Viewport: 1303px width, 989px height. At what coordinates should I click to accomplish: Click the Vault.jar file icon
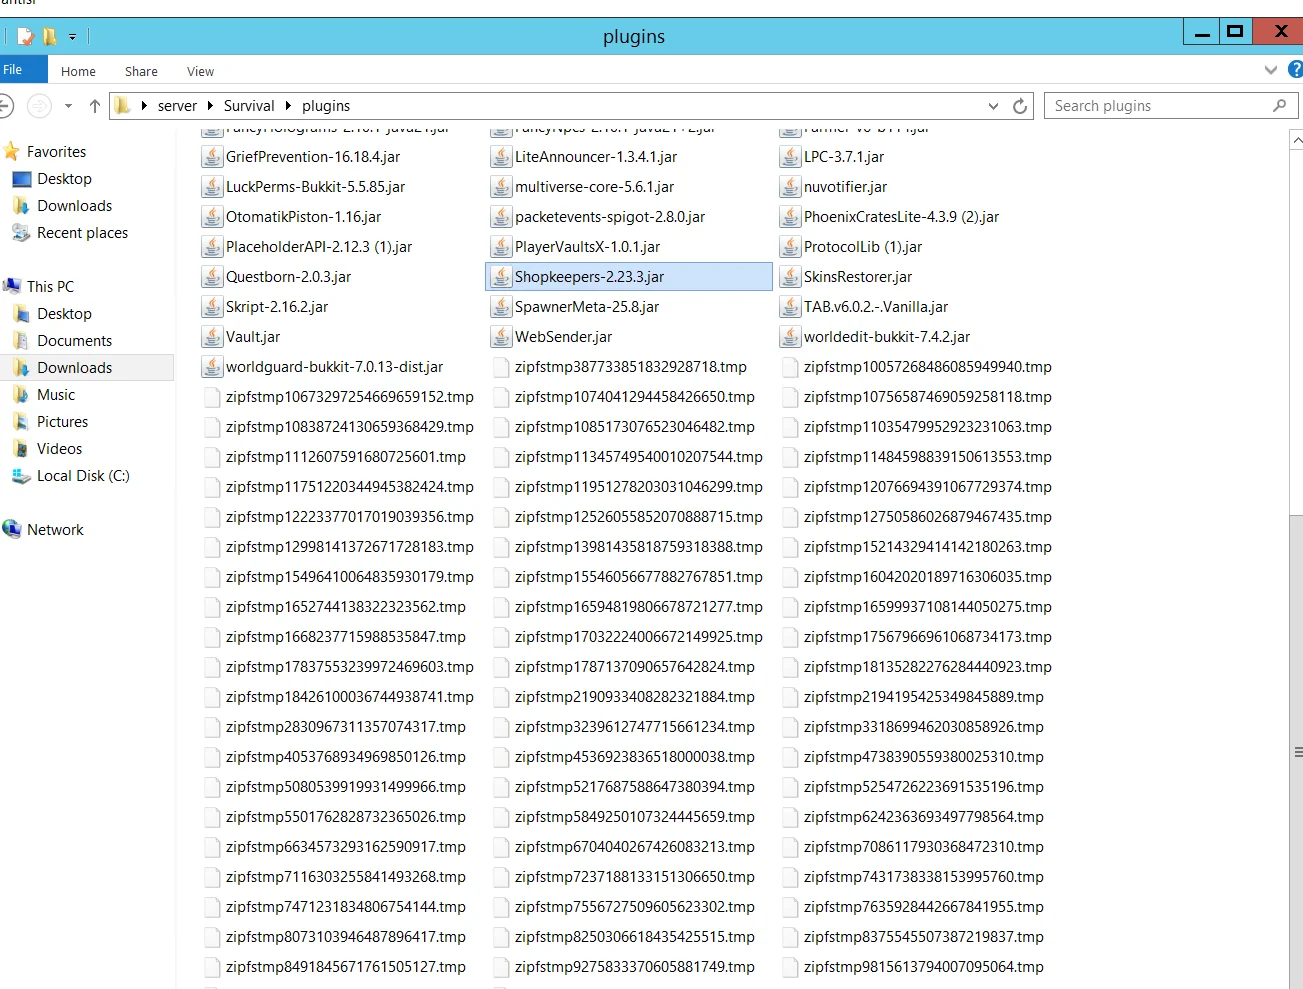[x=212, y=337]
